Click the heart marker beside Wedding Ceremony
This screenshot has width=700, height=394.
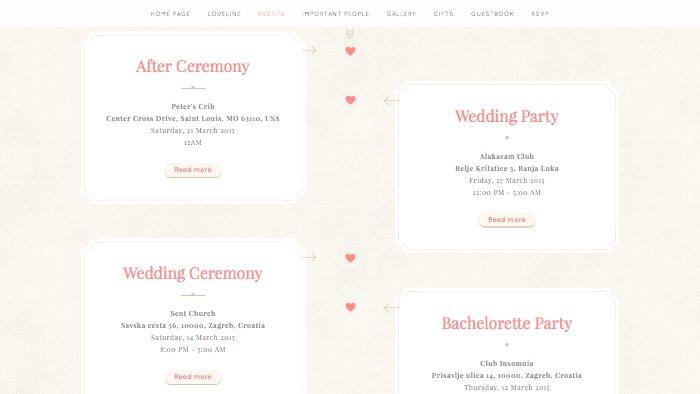coord(350,258)
